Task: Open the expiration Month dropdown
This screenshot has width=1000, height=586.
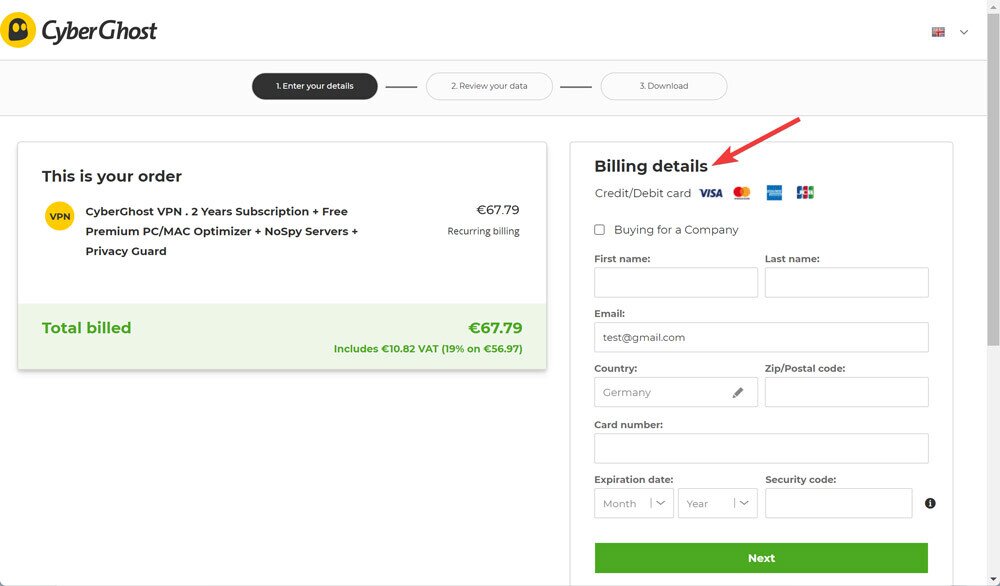Action: tap(634, 503)
